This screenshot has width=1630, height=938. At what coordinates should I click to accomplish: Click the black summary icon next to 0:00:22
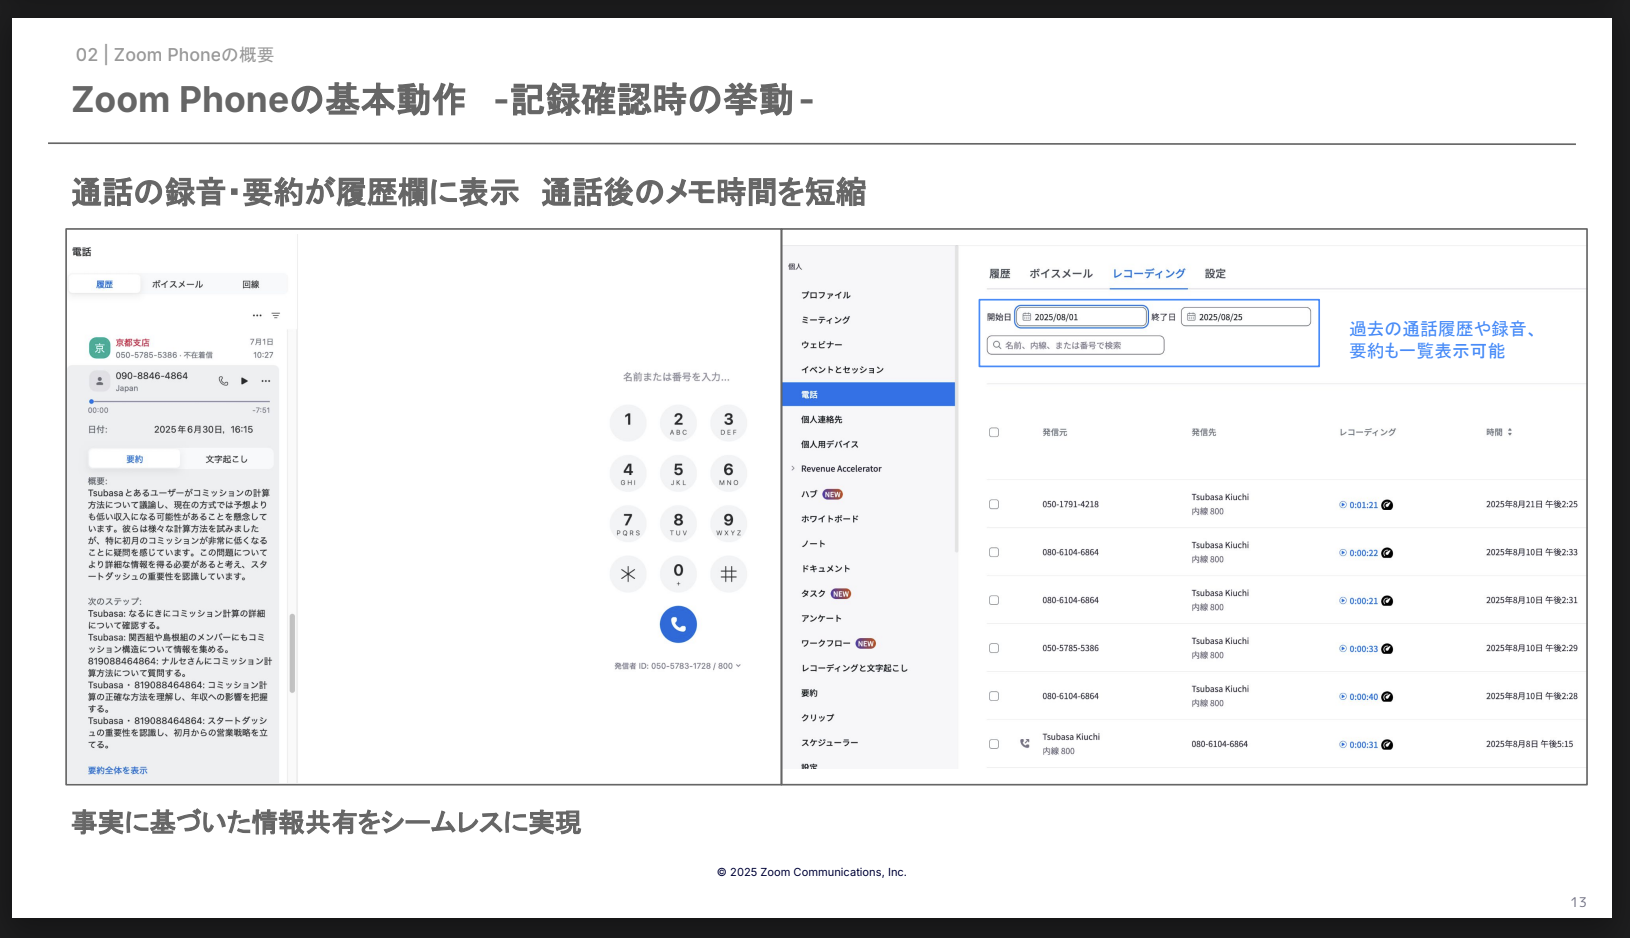pyautogui.click(x=1387, y=553)
